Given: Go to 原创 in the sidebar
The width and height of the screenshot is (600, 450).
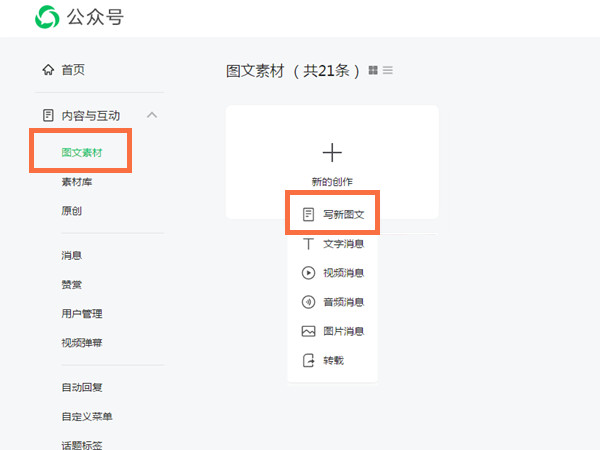Looking at the screenshot, I should 71,211.
